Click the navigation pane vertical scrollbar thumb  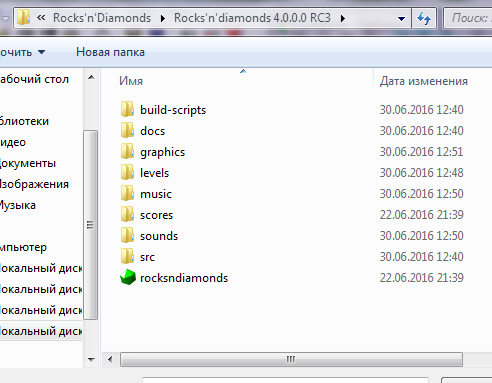point(90,225)
